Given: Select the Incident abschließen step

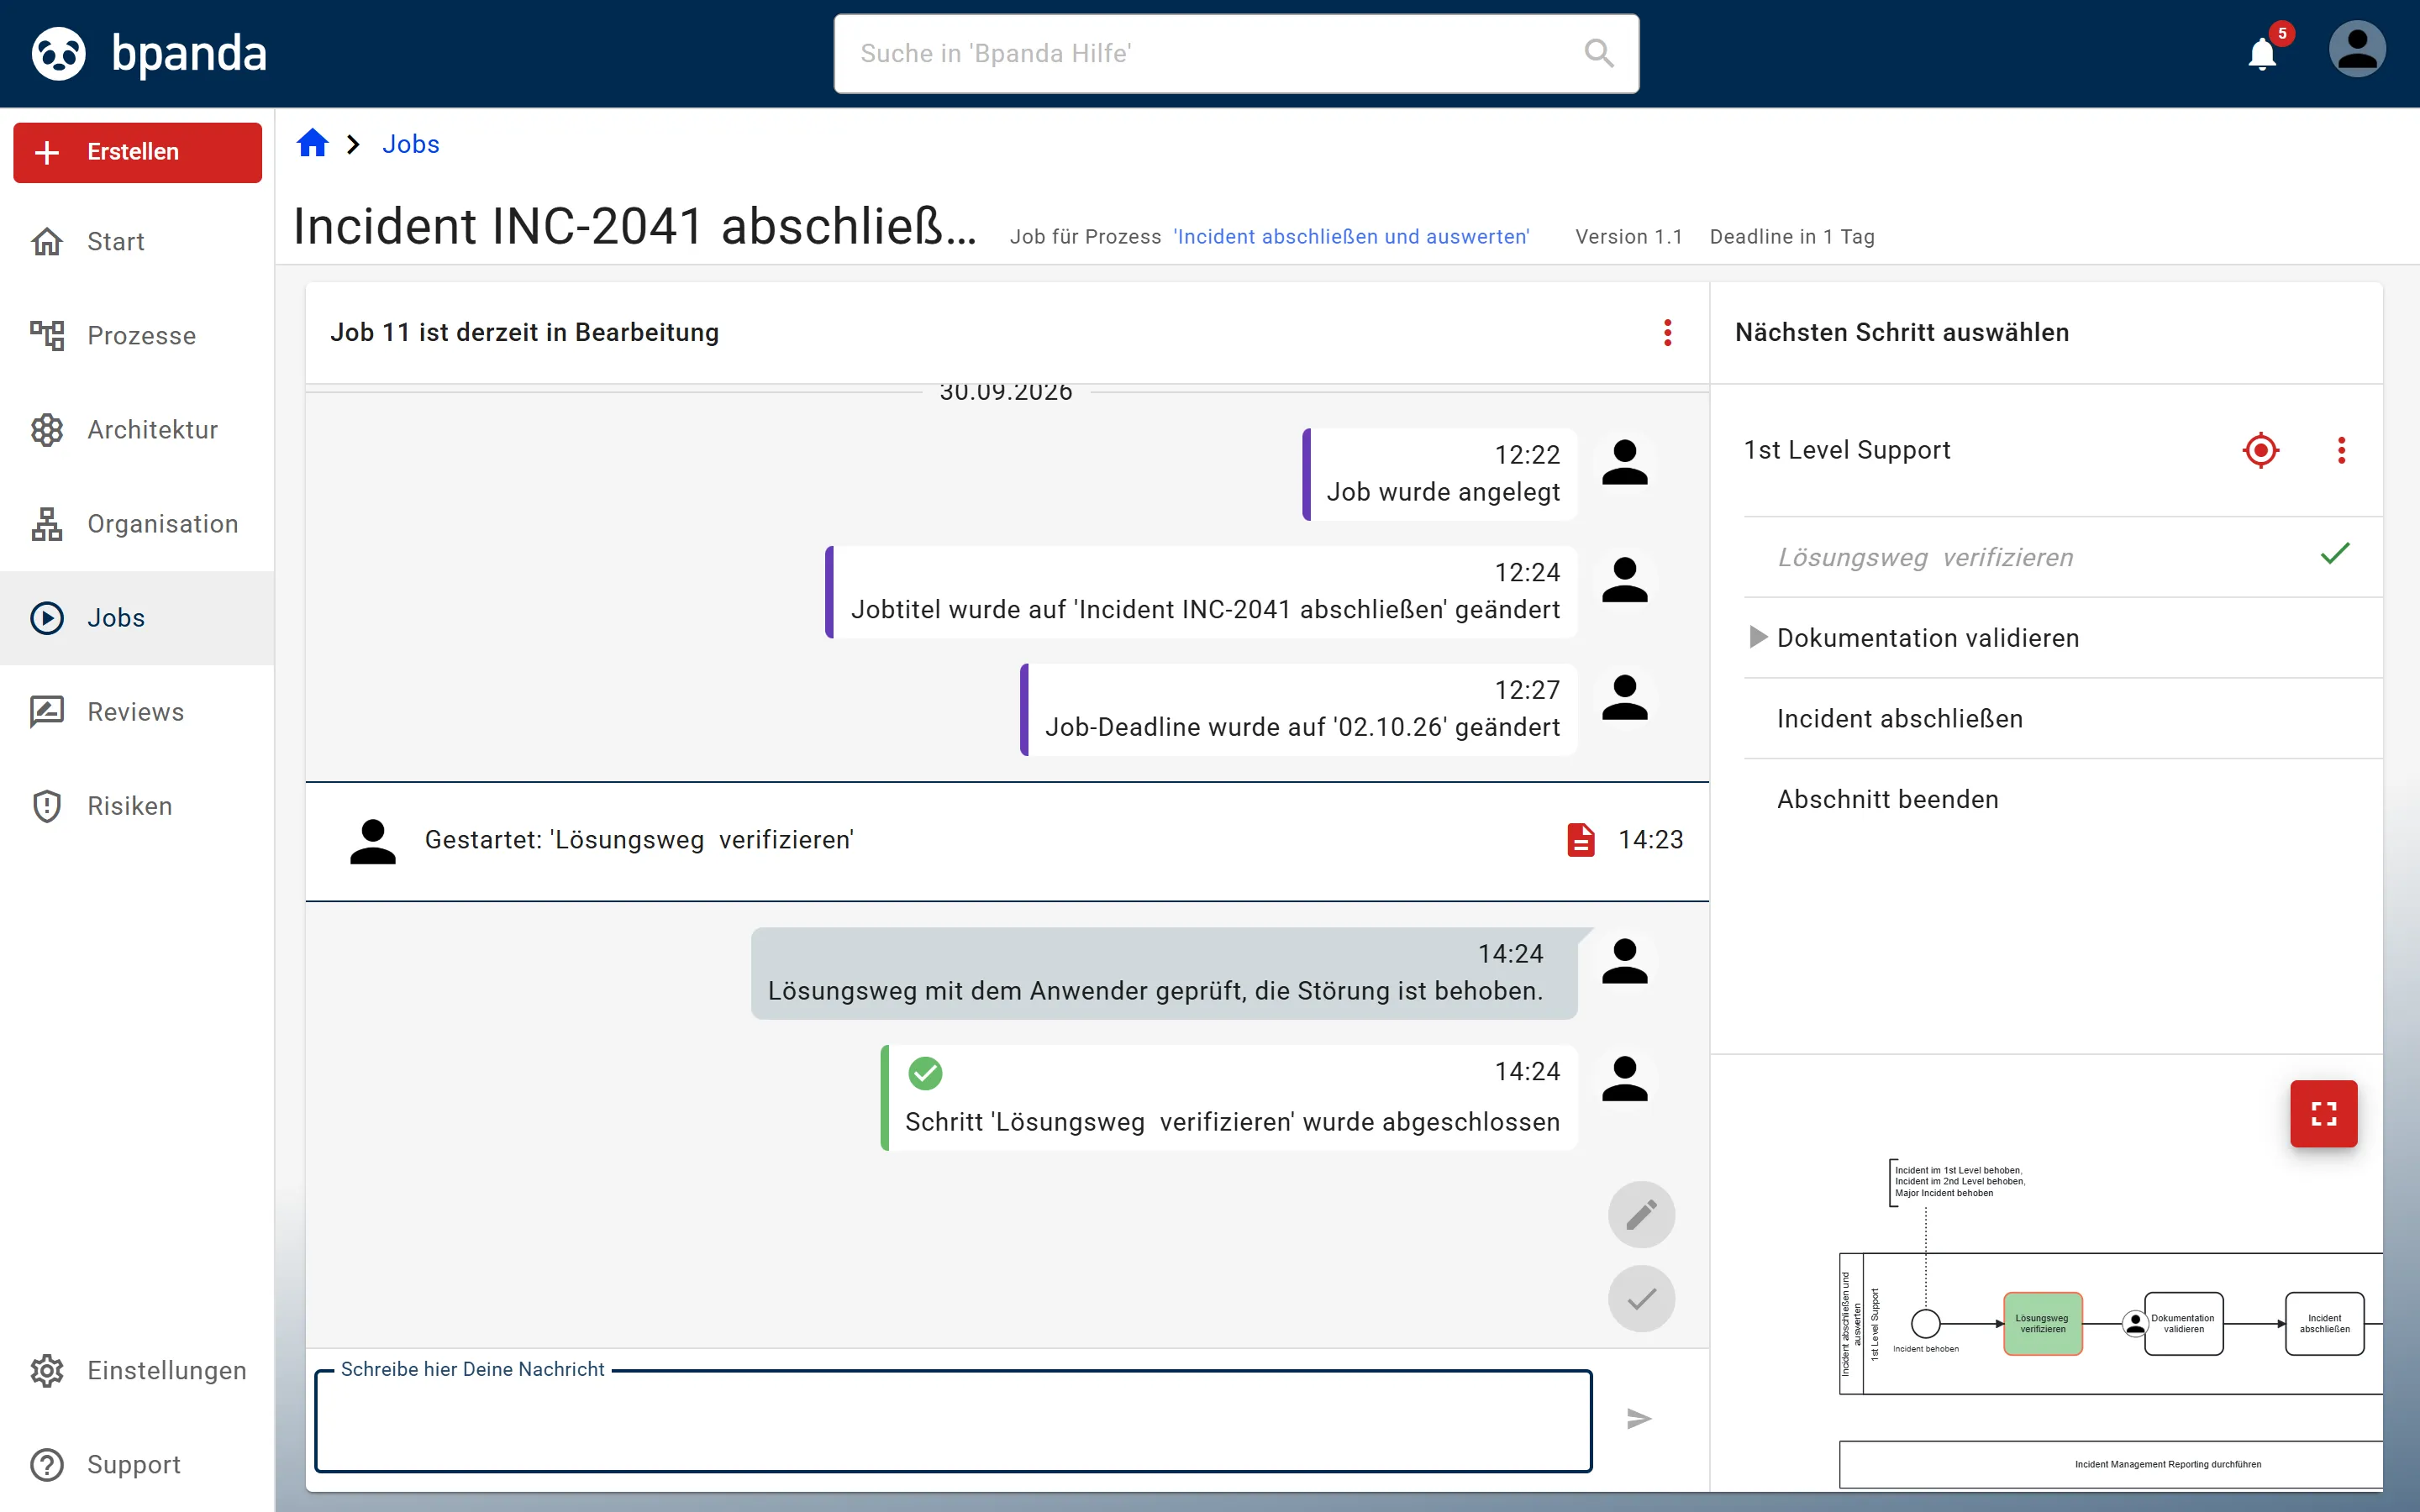Looking at the screenshot, I should point(2063,718).
